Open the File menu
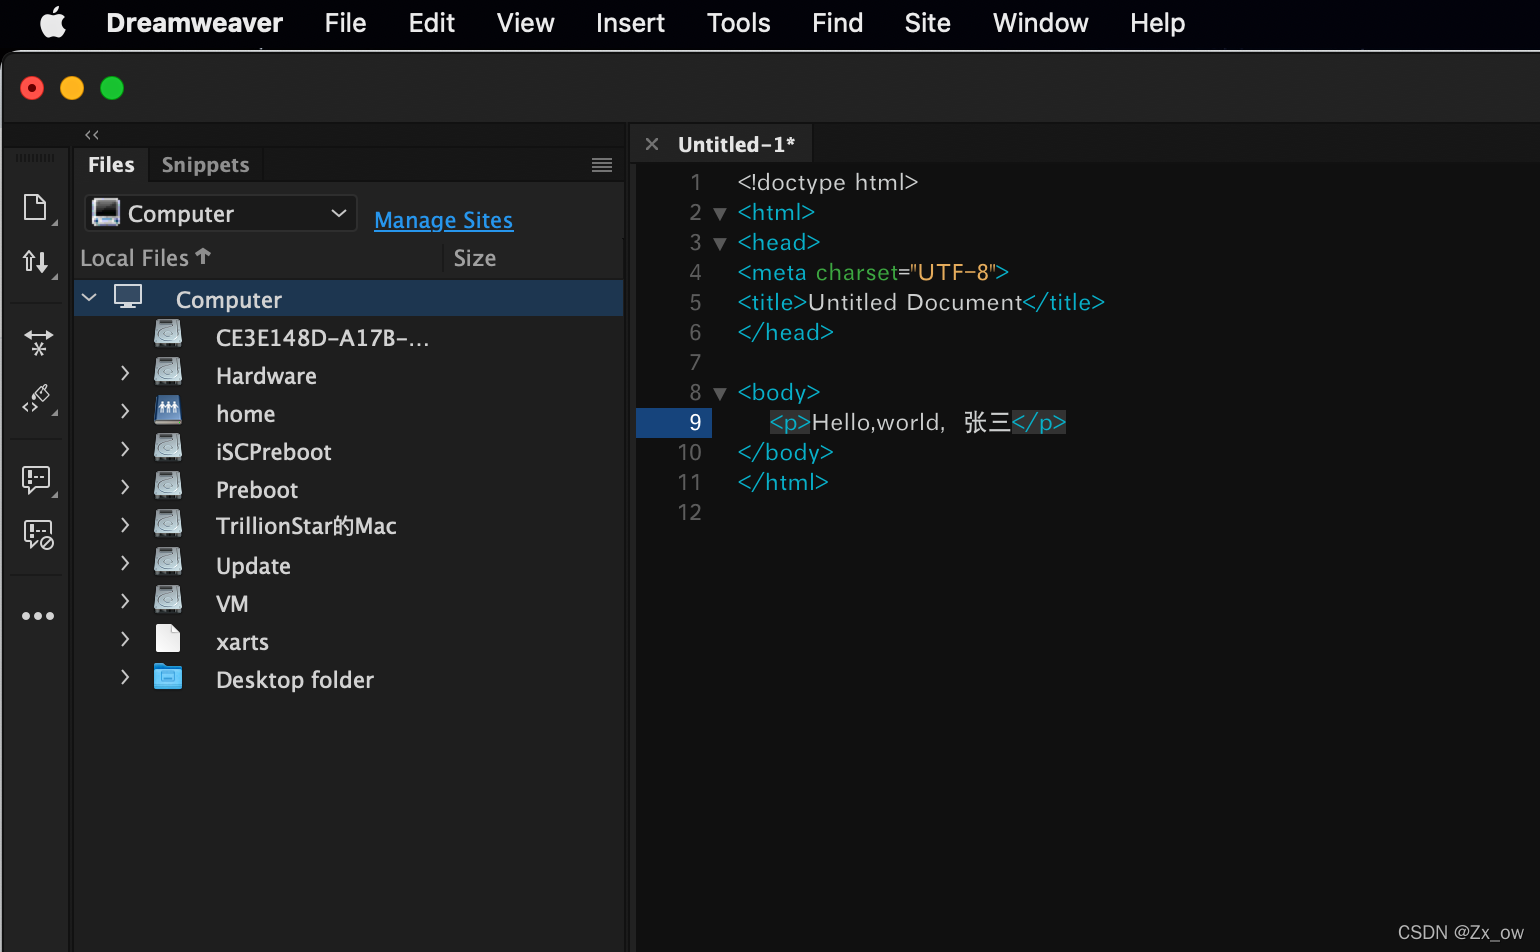This screenshot has height=952, width=1540. (345, 22)
